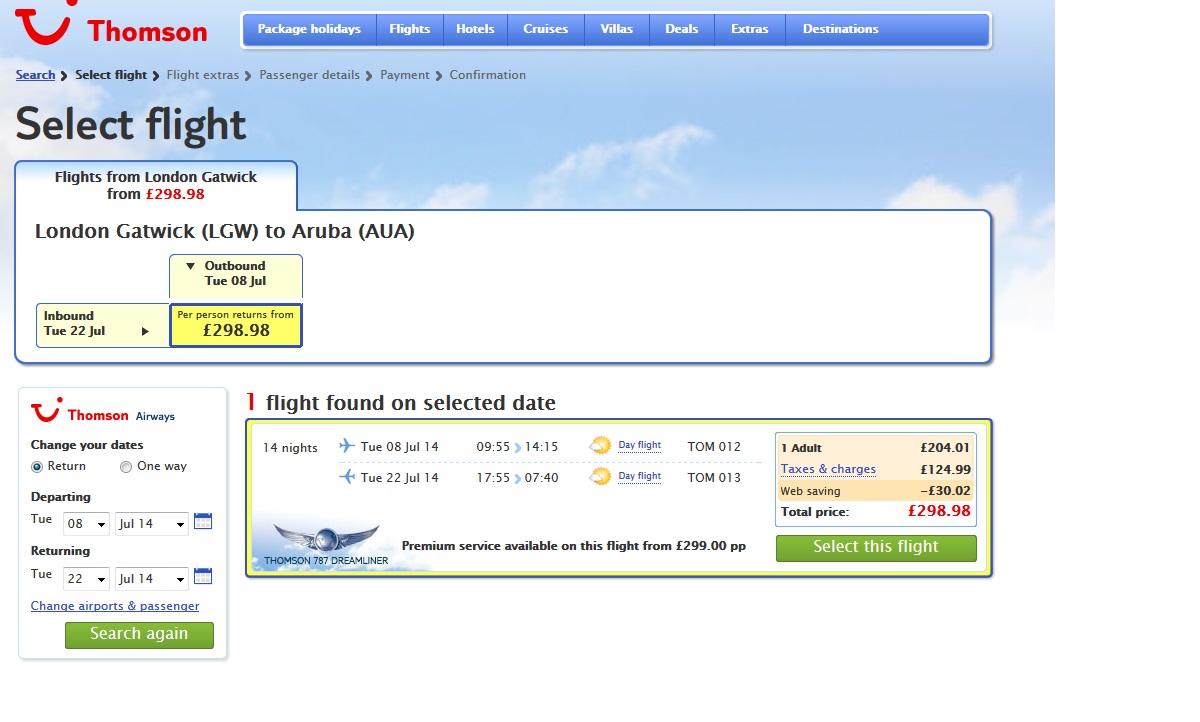Open the Package holidays menu
Image resolution: width=1200 pixels, height=722 pixels.
[309, 29]
